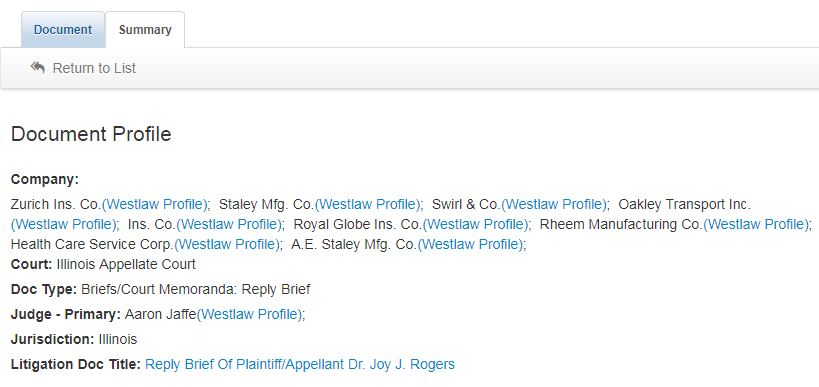Click the Jurisdiction Illinois value
The image size is (819, 387).
tap(118, 339)
